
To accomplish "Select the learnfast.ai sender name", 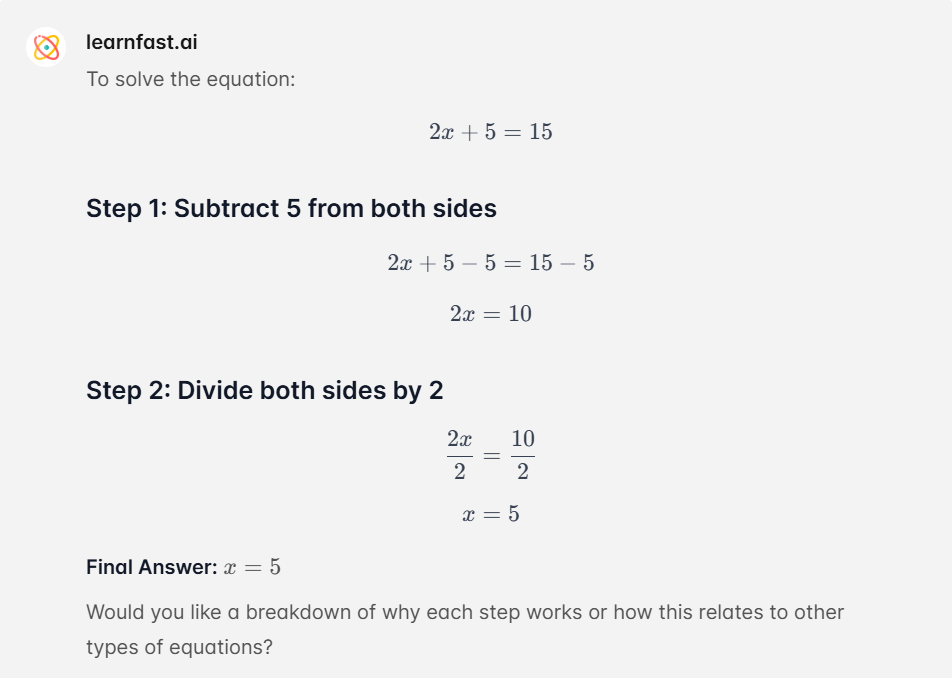I will [x=141, y=42].
